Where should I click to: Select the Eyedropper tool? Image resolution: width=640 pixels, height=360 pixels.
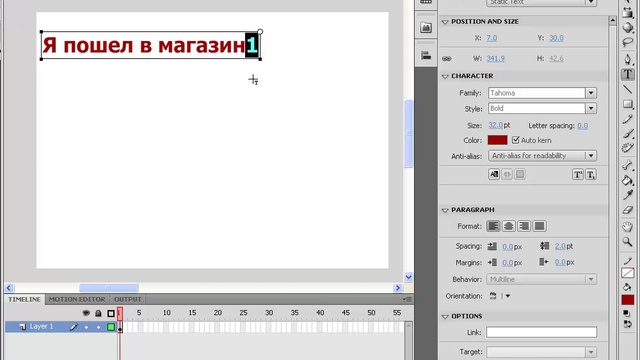pos(627,195)
